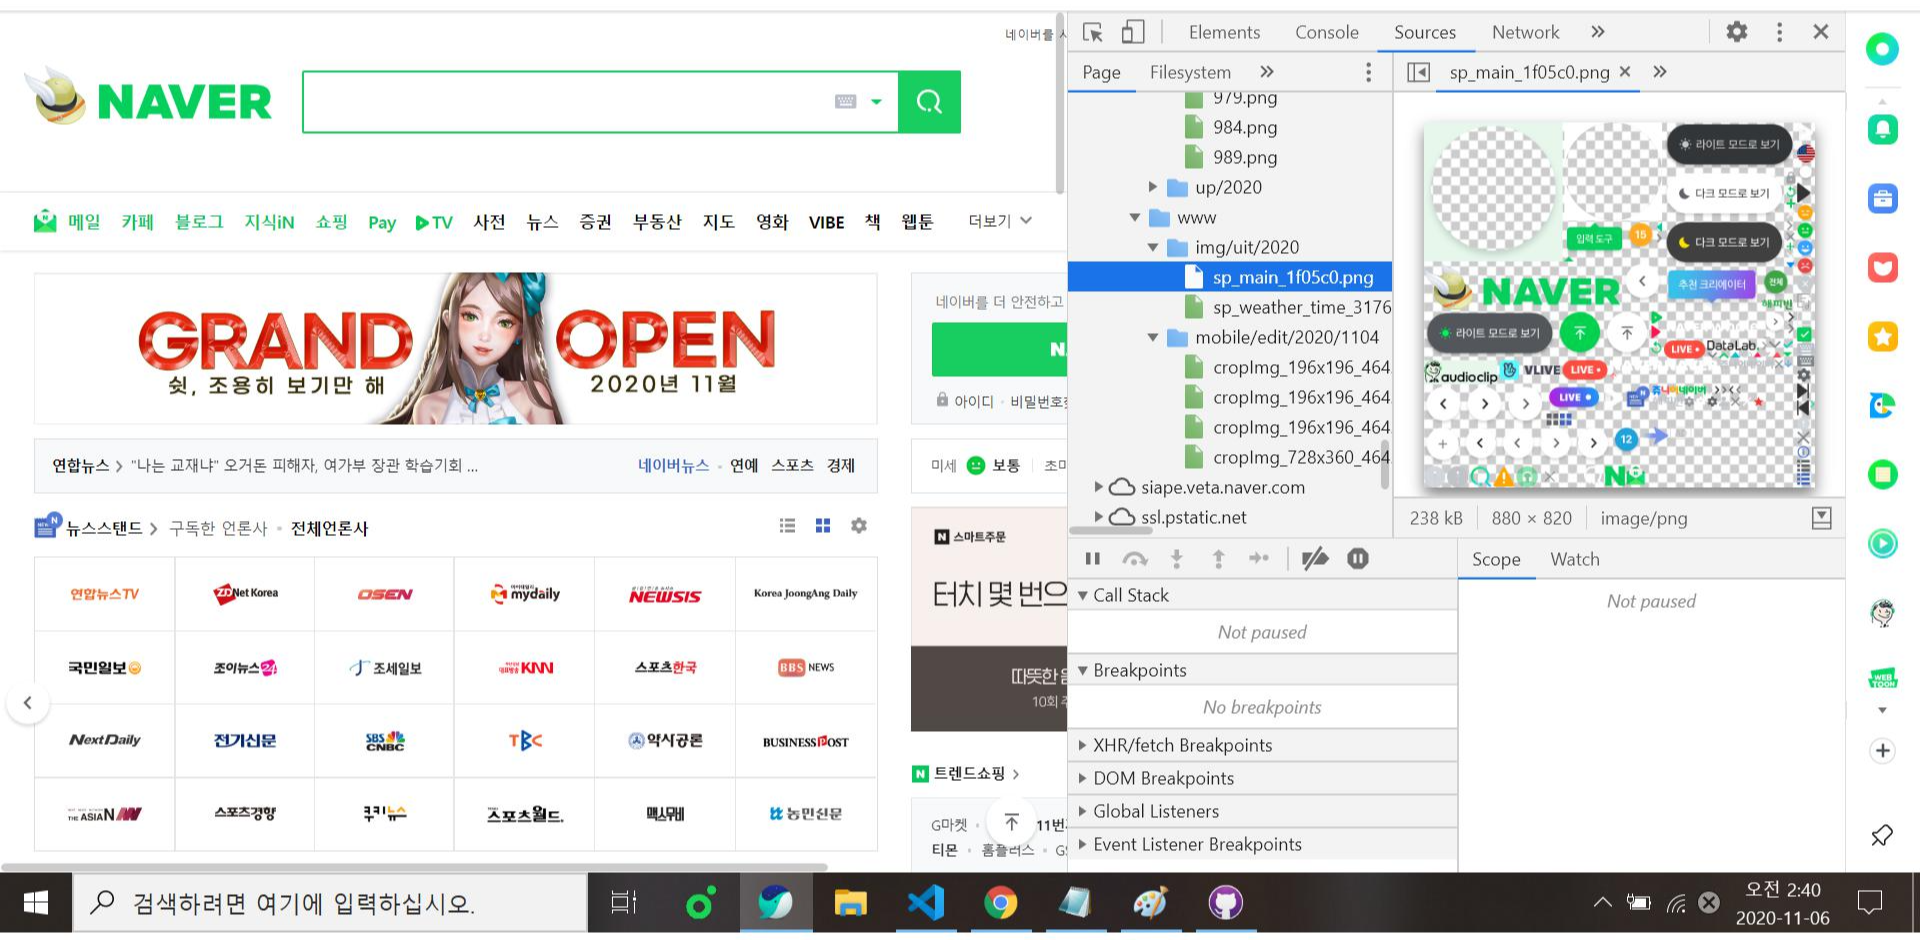1920x940 pixels.
Task: Open the on-screen keyboard icon in search box
Action: pyautogui.click(x=845, y=101)
